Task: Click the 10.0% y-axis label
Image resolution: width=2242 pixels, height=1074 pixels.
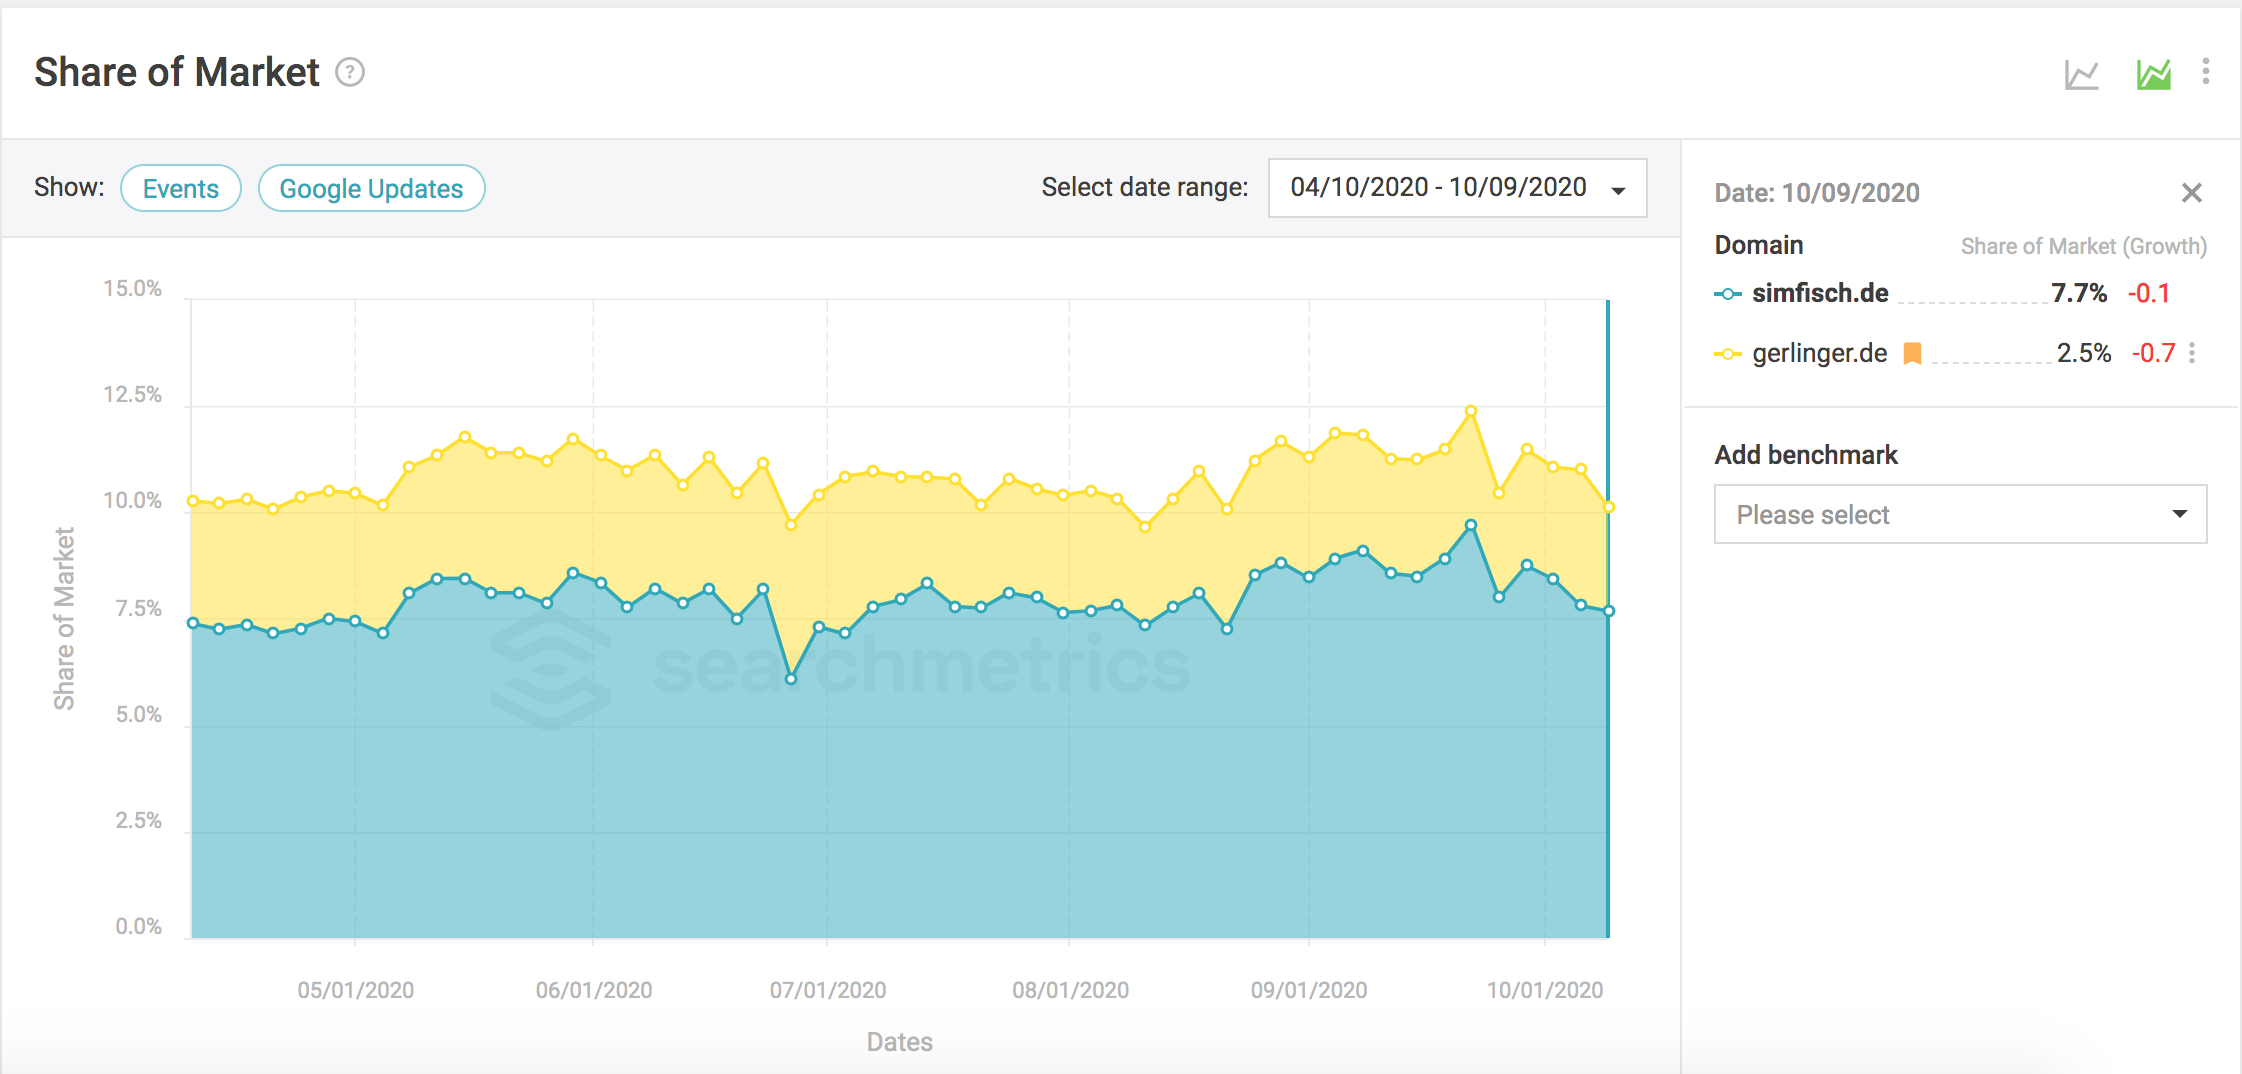Action: pos(133,501)
